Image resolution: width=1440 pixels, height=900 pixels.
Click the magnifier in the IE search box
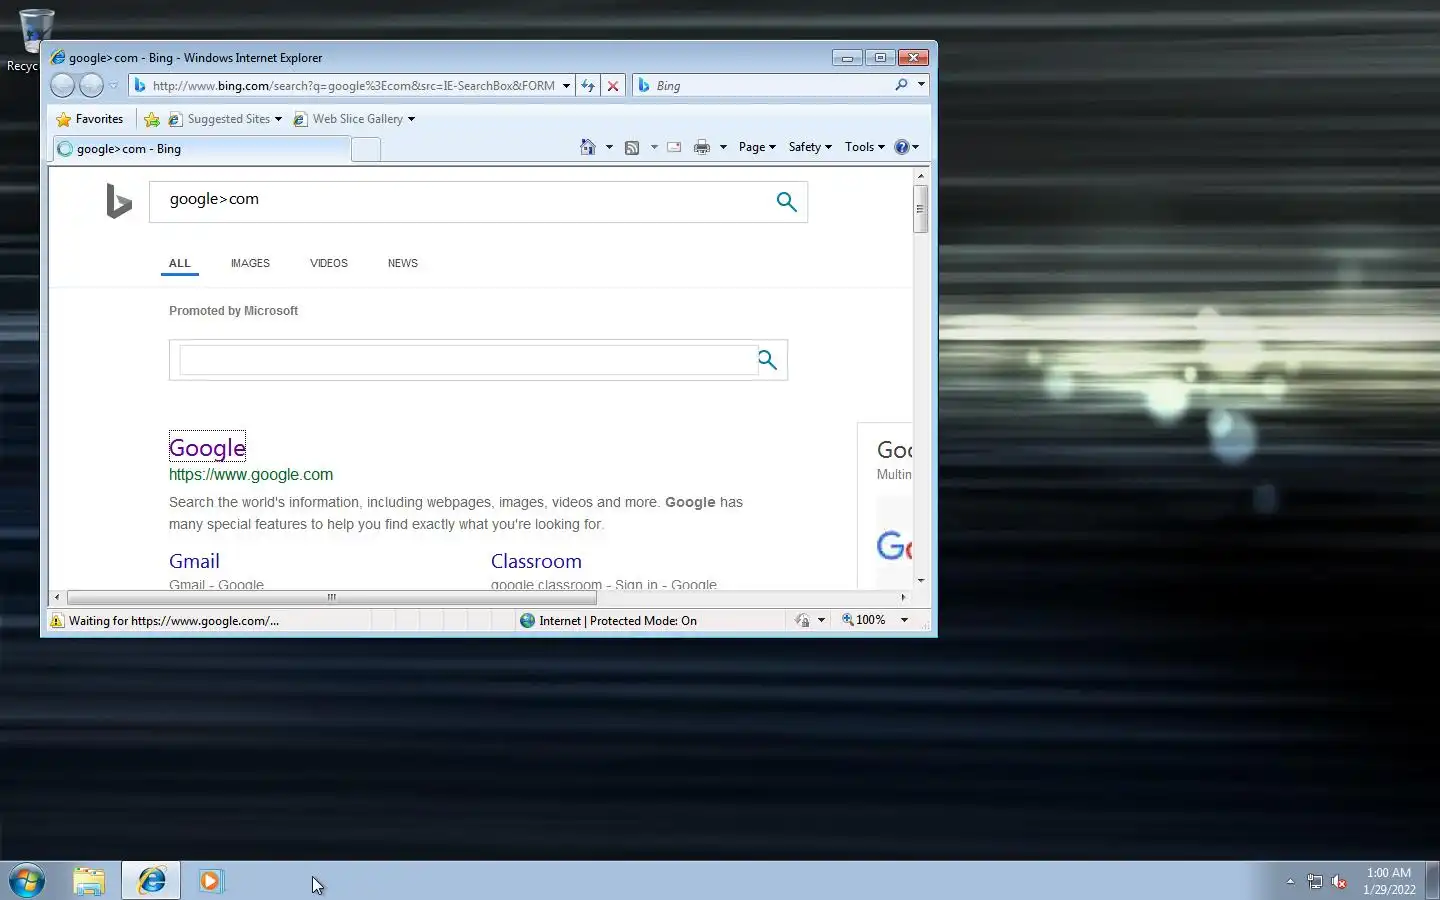pos(901,85)
